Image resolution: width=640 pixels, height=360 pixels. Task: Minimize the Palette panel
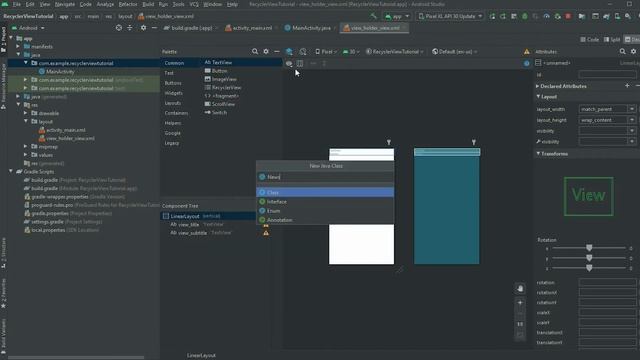point(277,51)
